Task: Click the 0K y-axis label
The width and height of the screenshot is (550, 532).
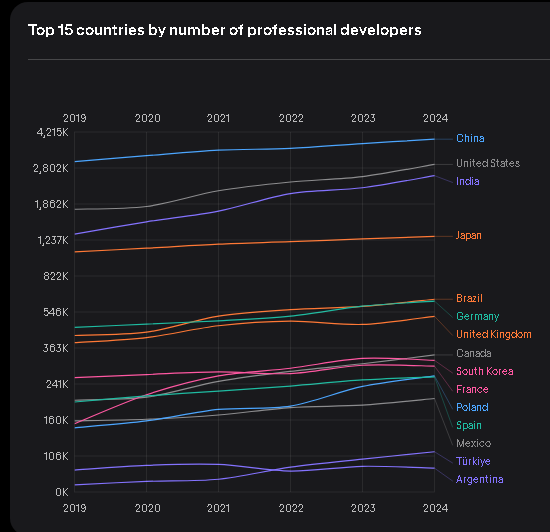Action: 61,492
